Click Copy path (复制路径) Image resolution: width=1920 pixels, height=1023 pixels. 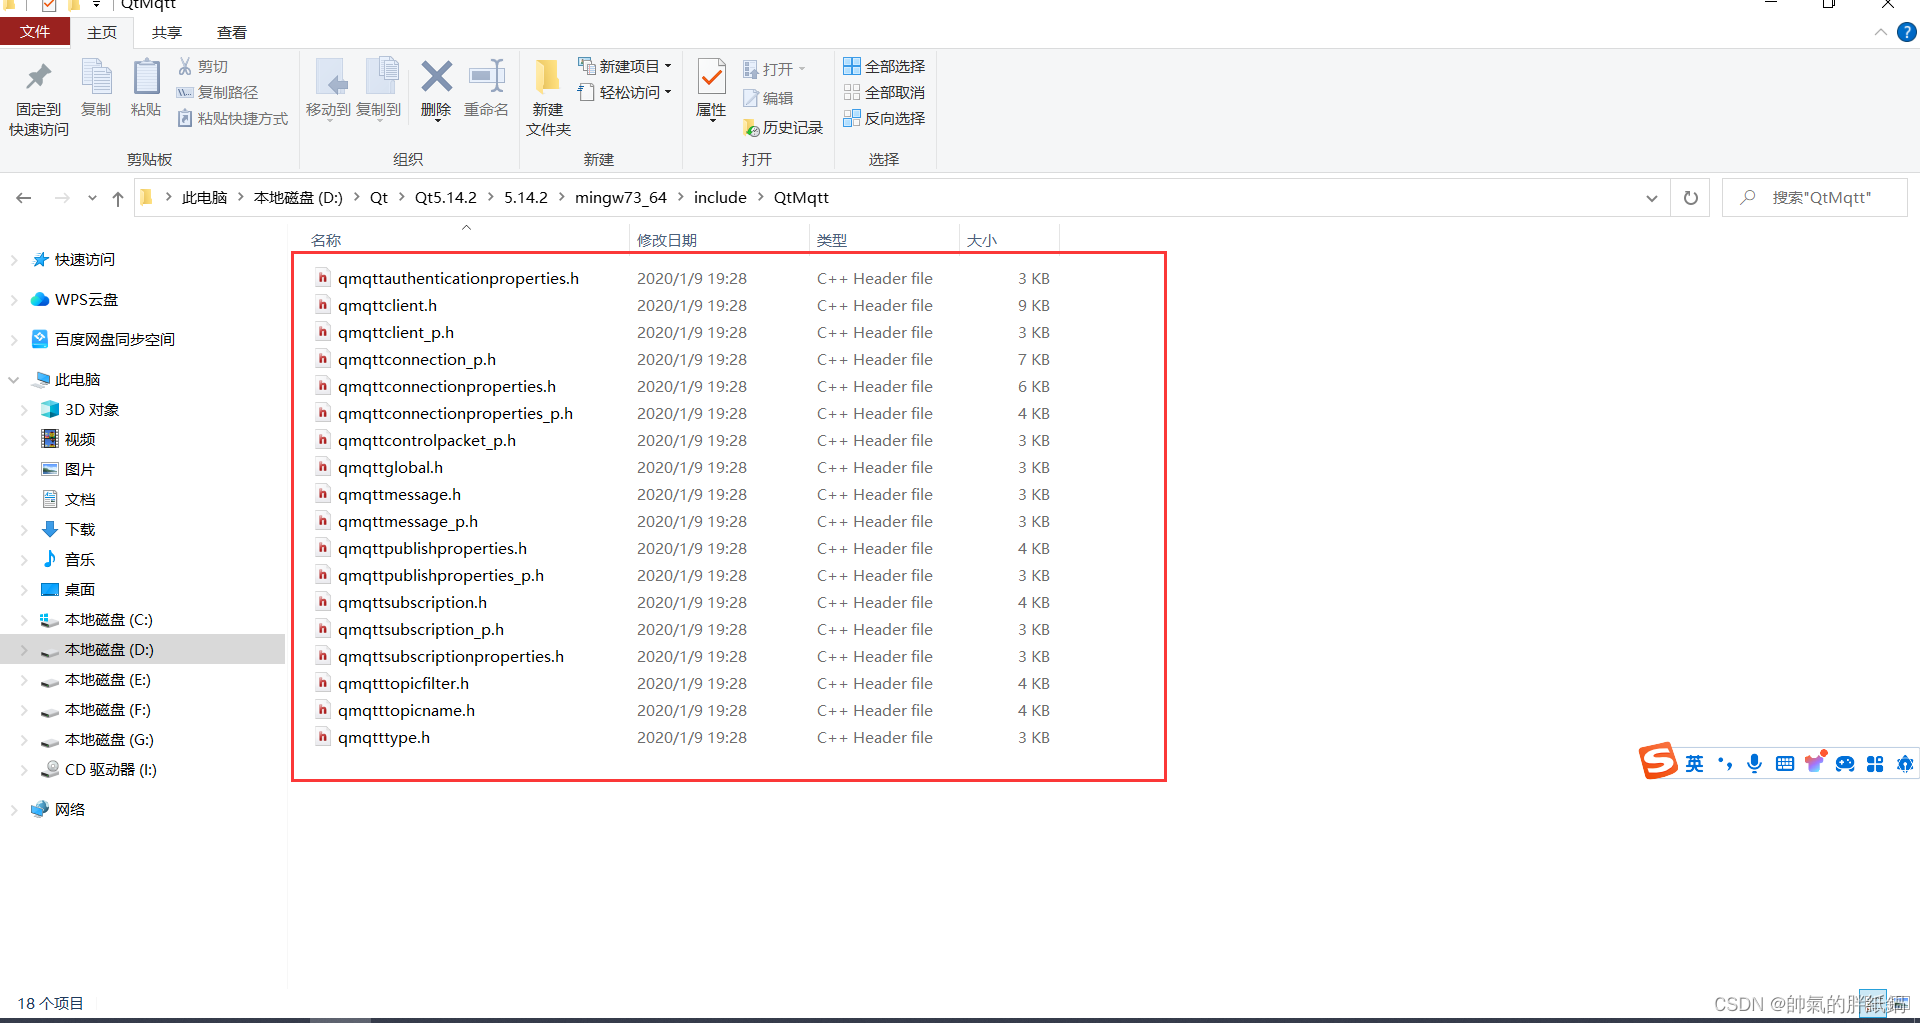217,92
